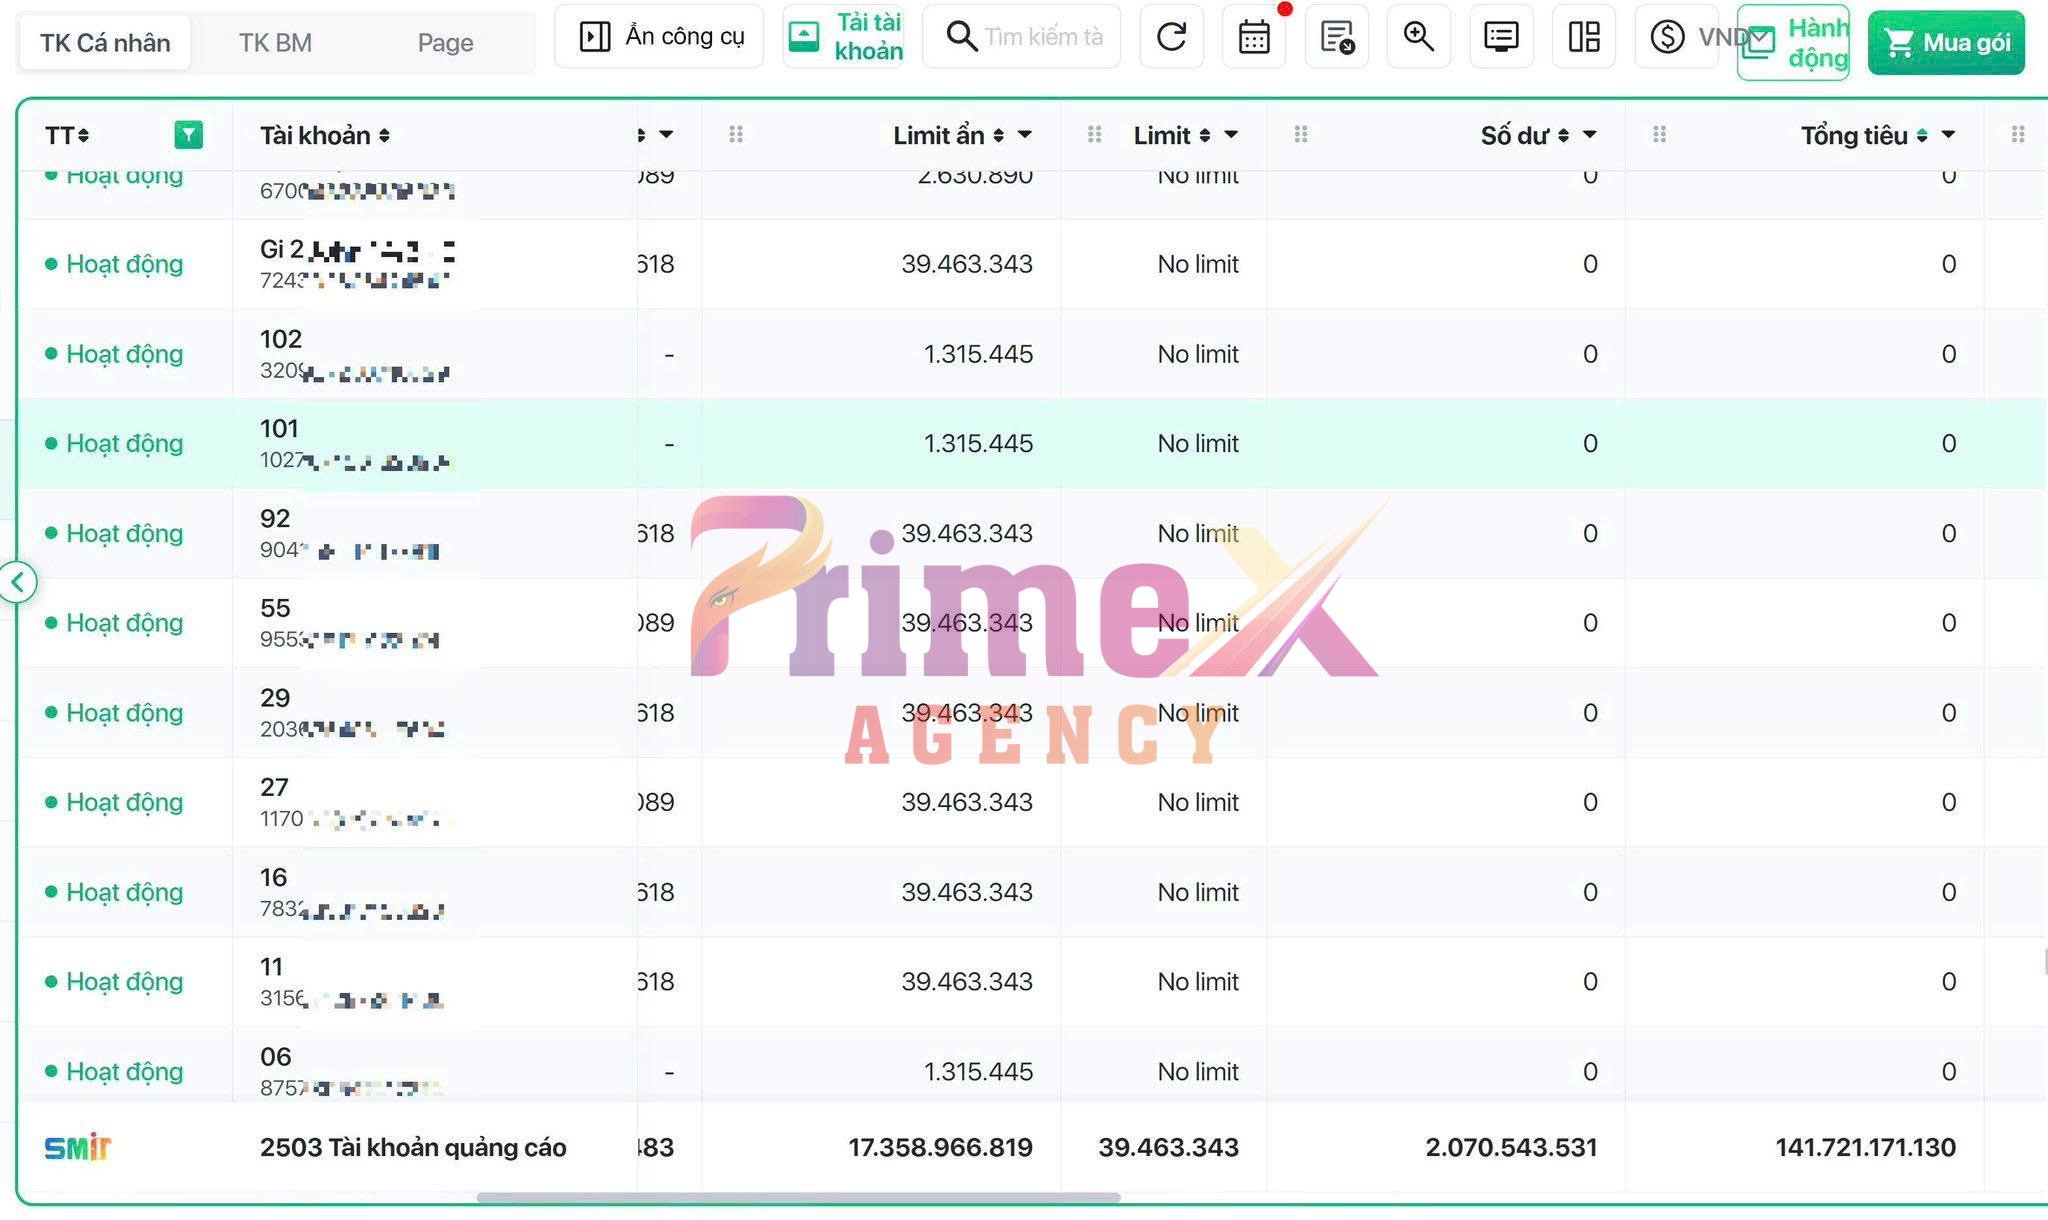Viewport: 2048px width, 1220px height.
Task: Click the column layout grid icon
Action: [1583, 38]
